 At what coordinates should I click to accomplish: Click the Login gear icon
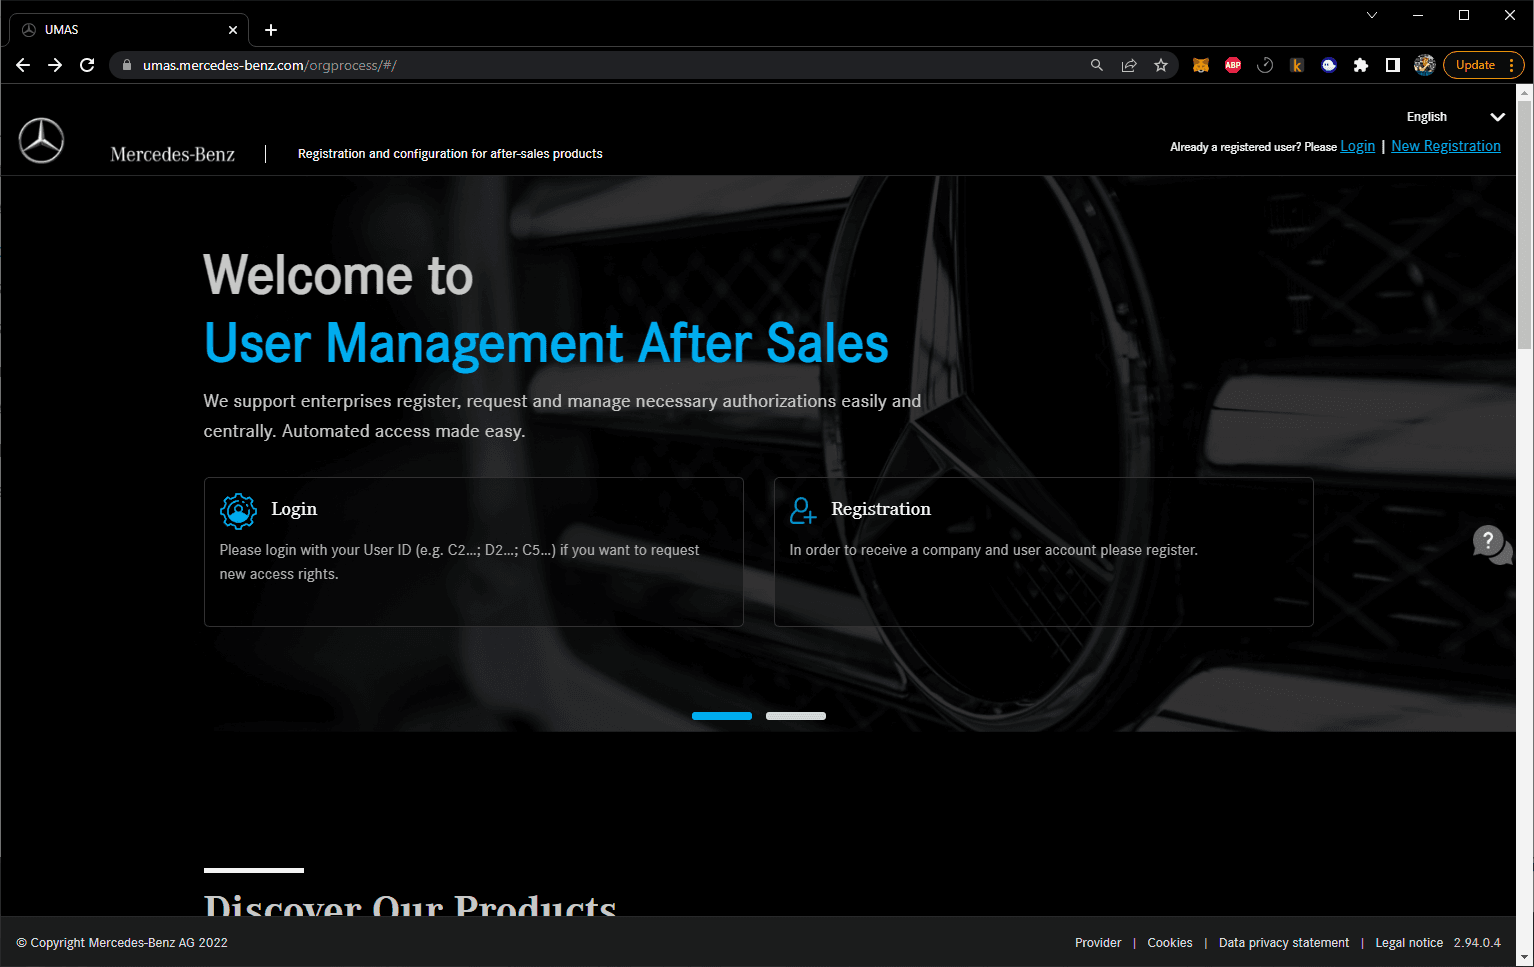click(238, 511)
